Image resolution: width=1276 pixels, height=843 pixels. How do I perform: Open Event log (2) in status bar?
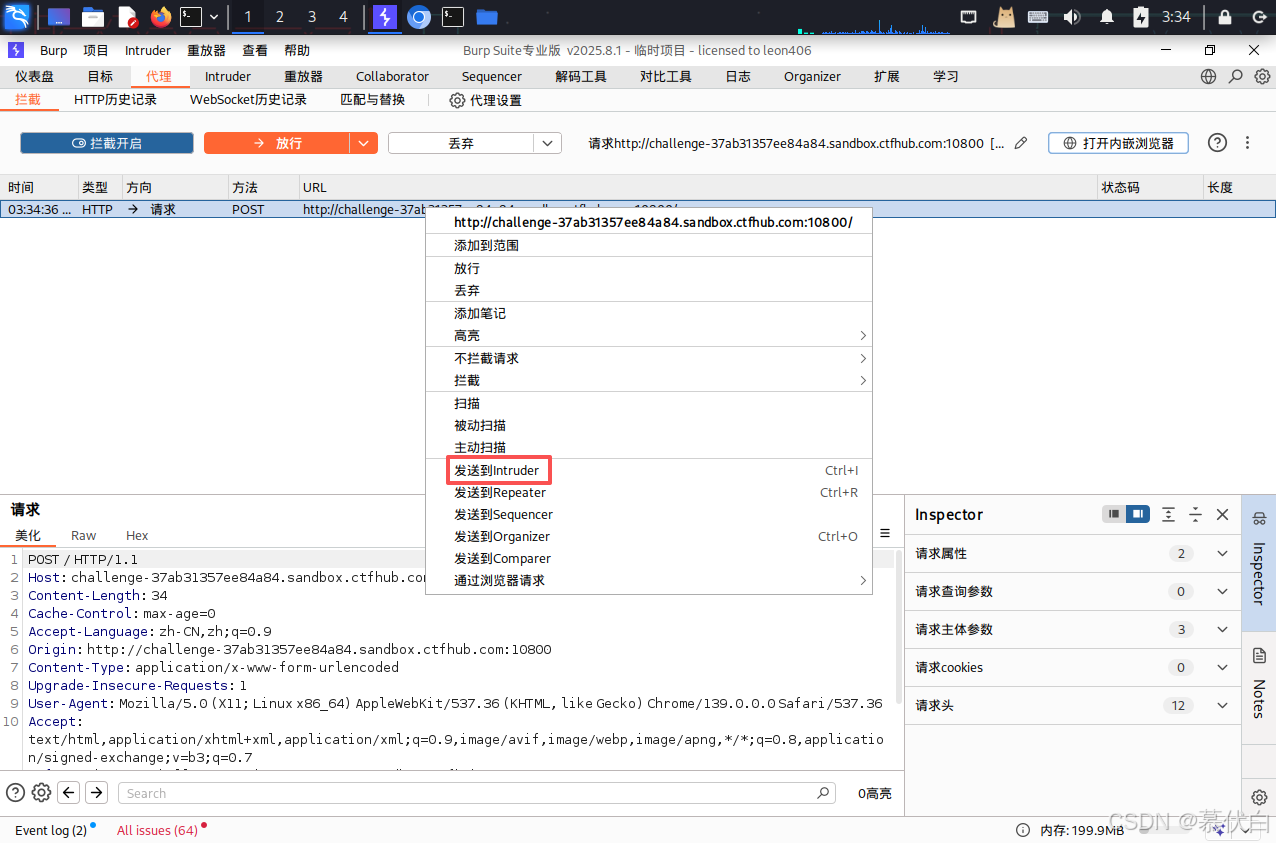[x=51, y=830]
